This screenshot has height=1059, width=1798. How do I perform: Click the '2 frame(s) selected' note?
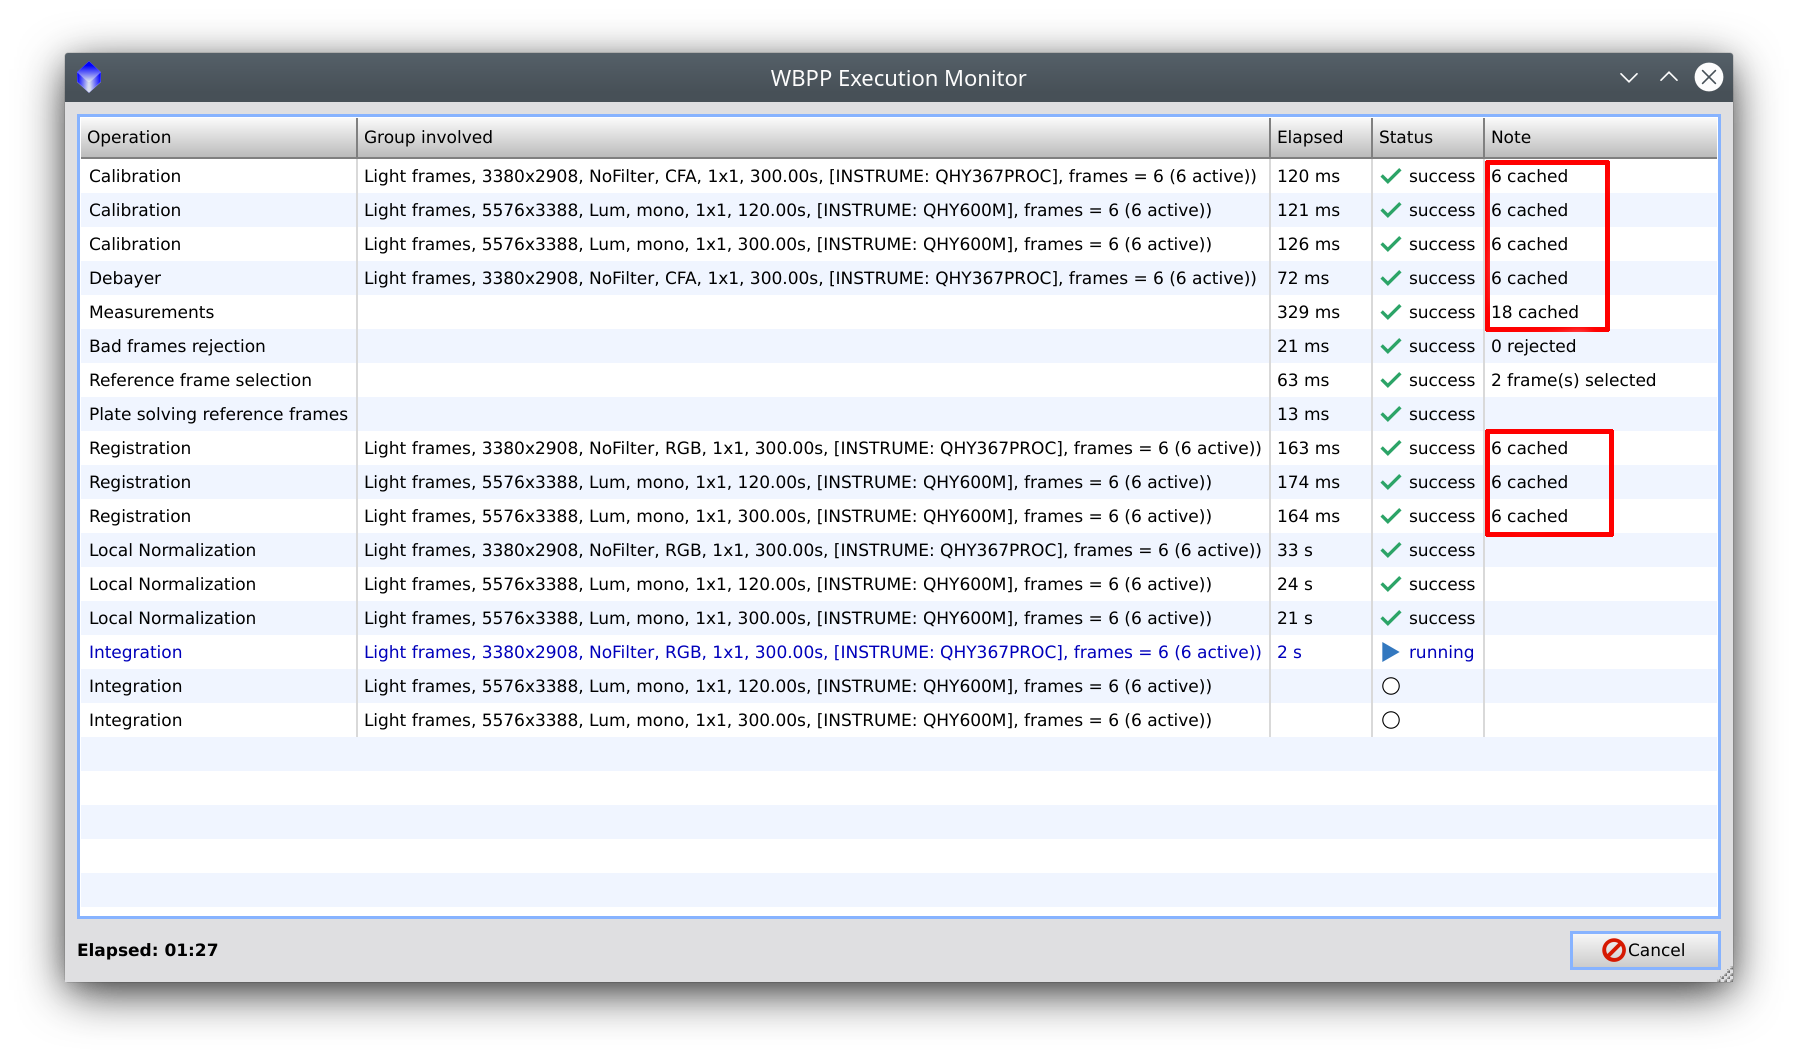pyautogui.click(x=1573, y=380)
